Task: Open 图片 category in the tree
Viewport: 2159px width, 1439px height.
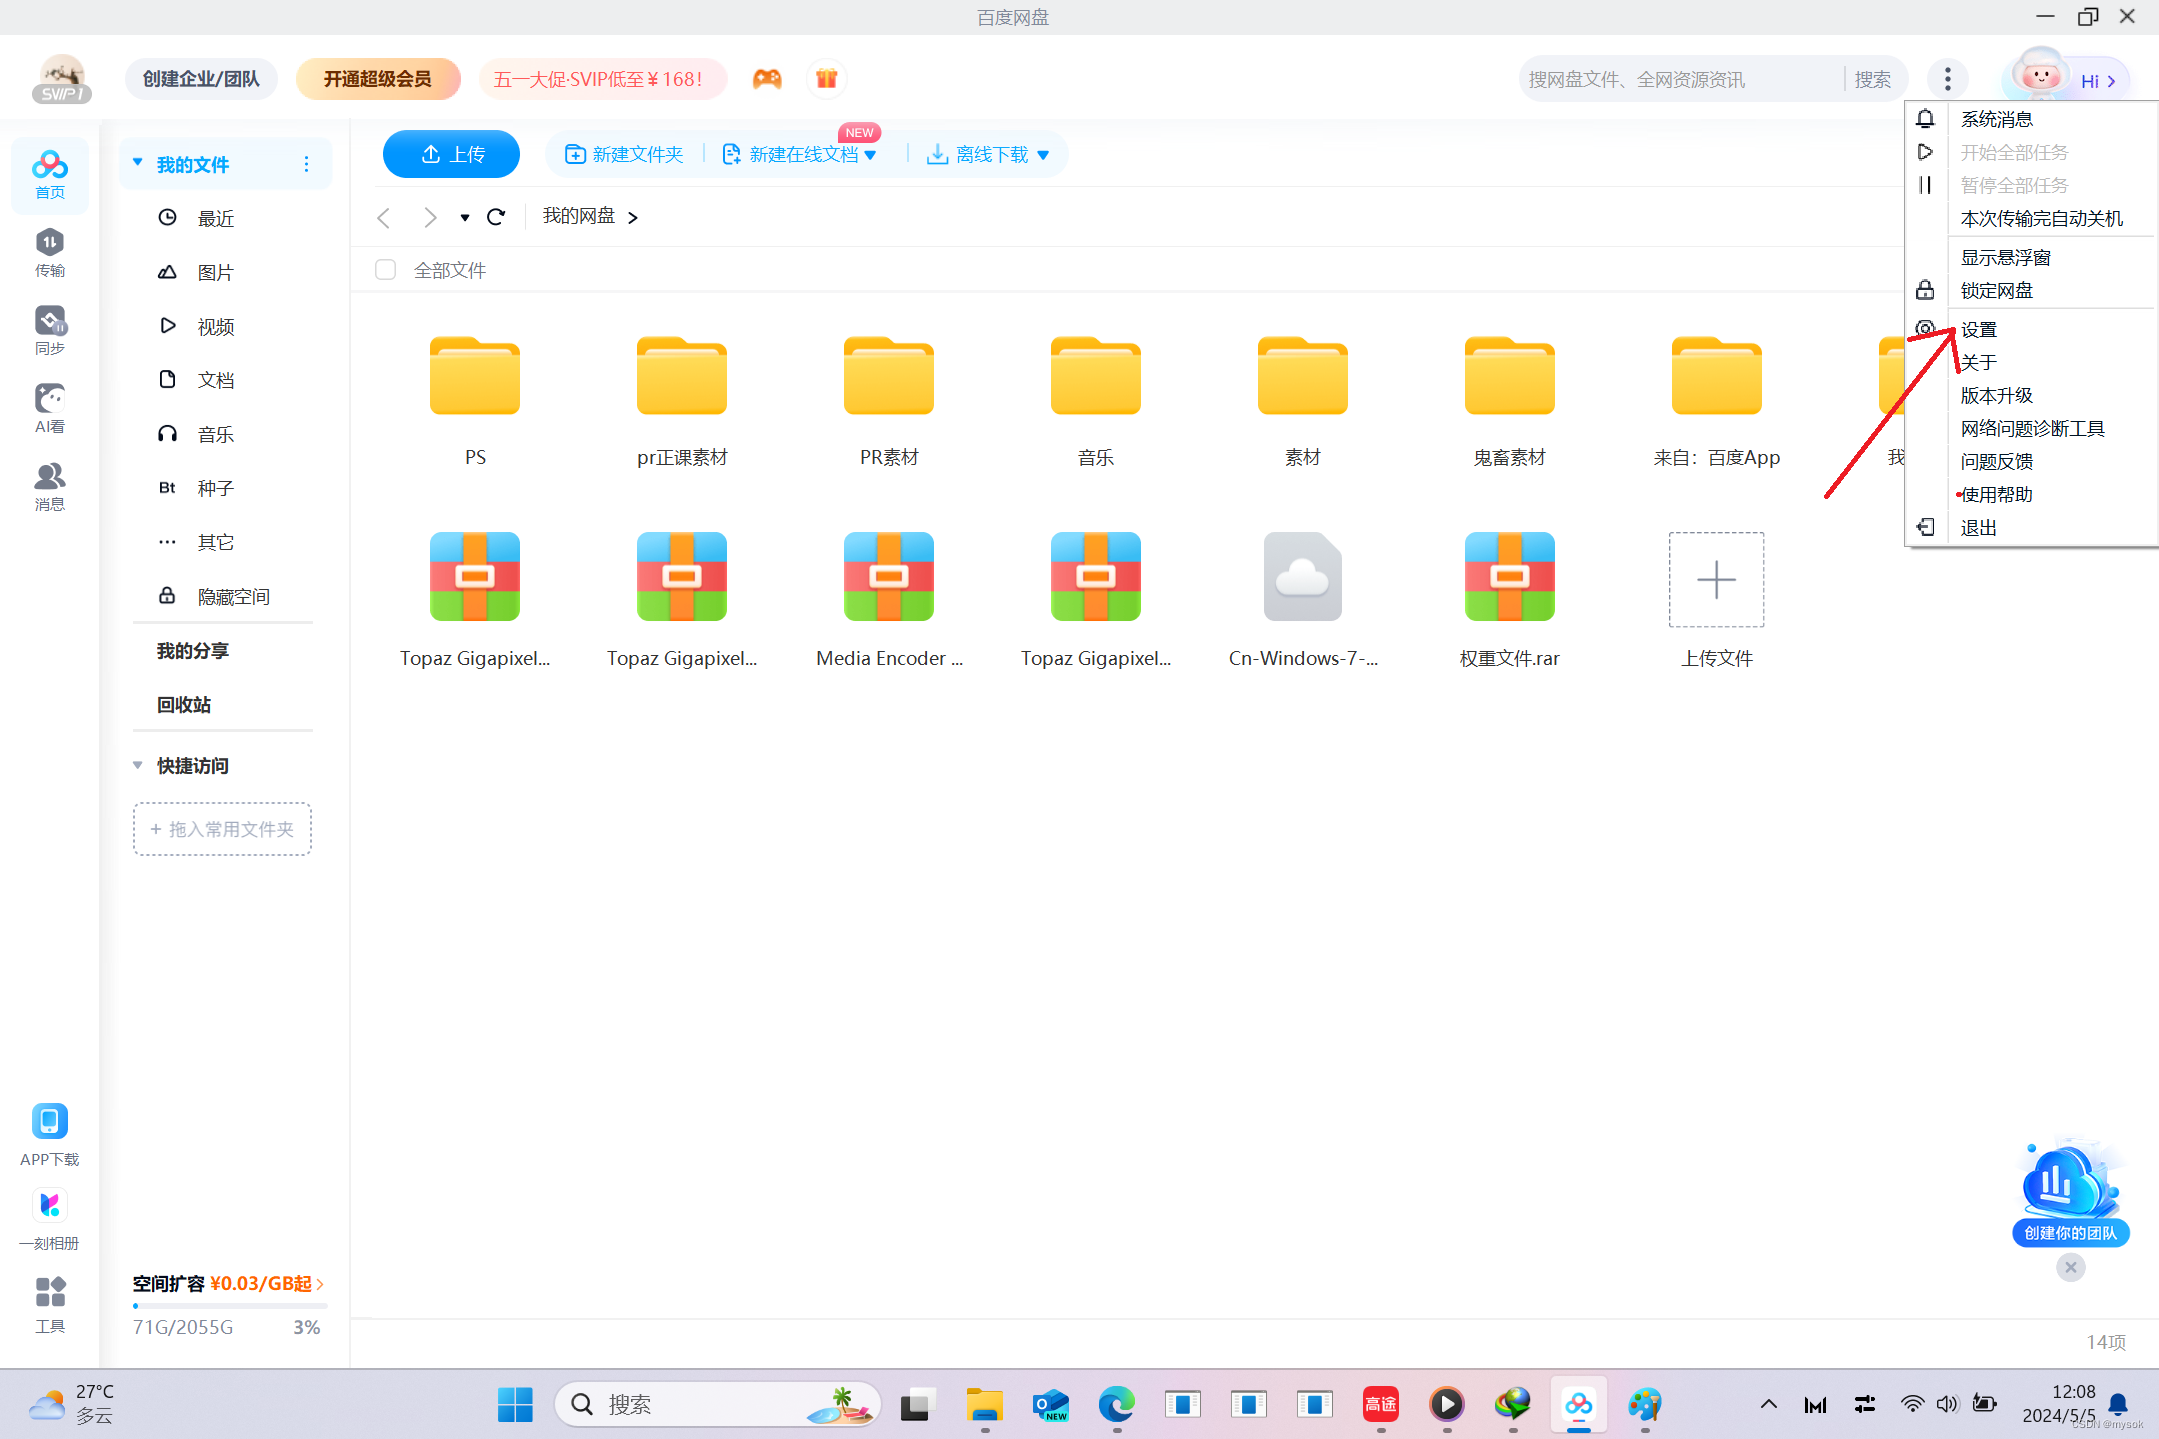Action: tap(216, 272)
